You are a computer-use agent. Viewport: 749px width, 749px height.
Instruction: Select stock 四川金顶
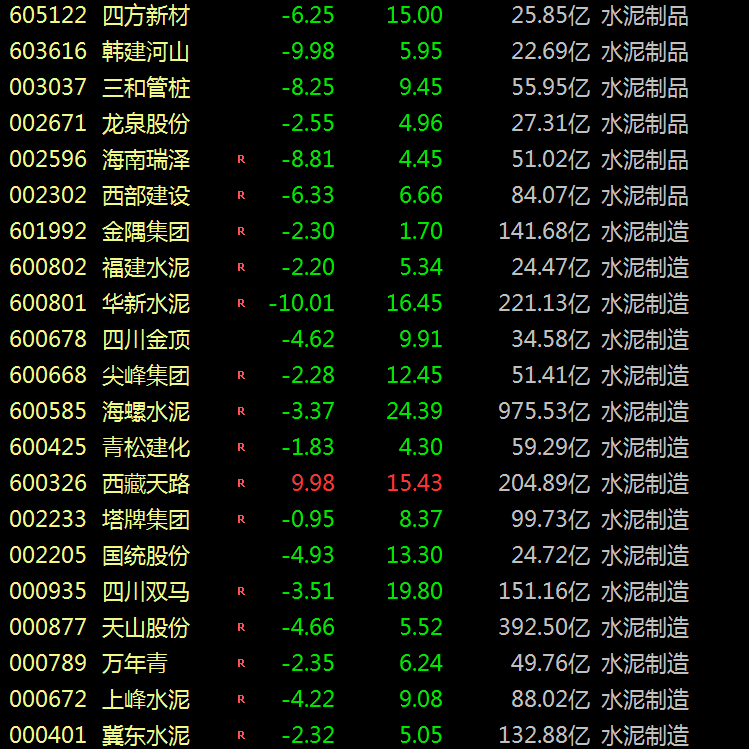146,339
